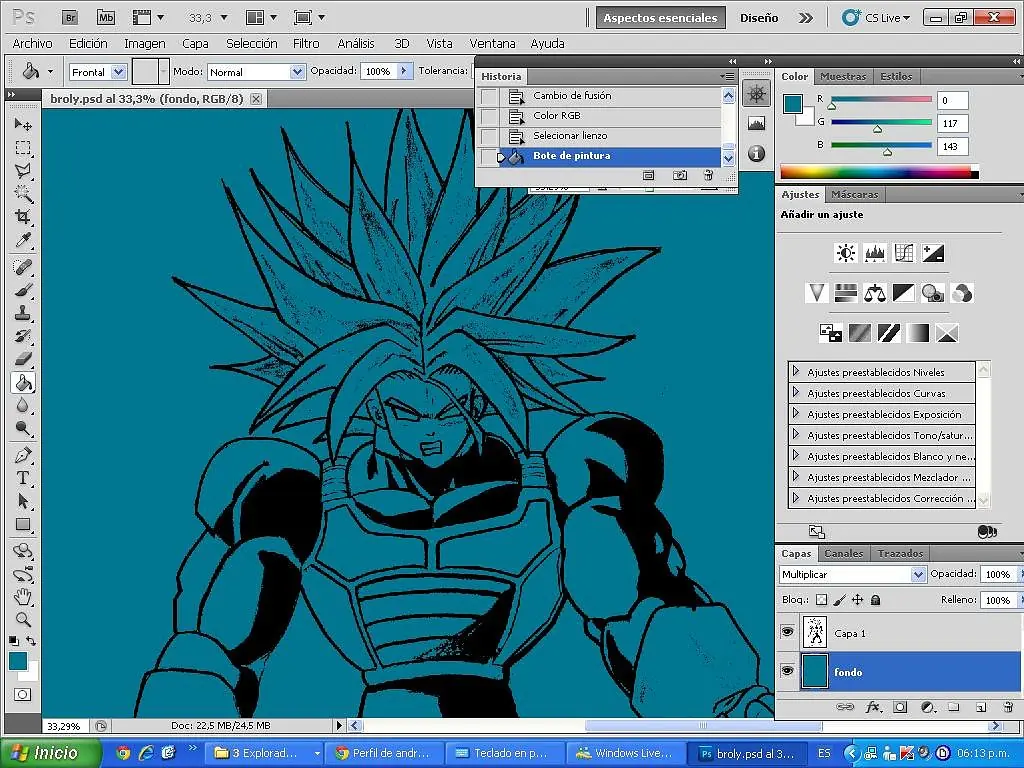Toggle lock transparent pixels

tap(822, 600)
